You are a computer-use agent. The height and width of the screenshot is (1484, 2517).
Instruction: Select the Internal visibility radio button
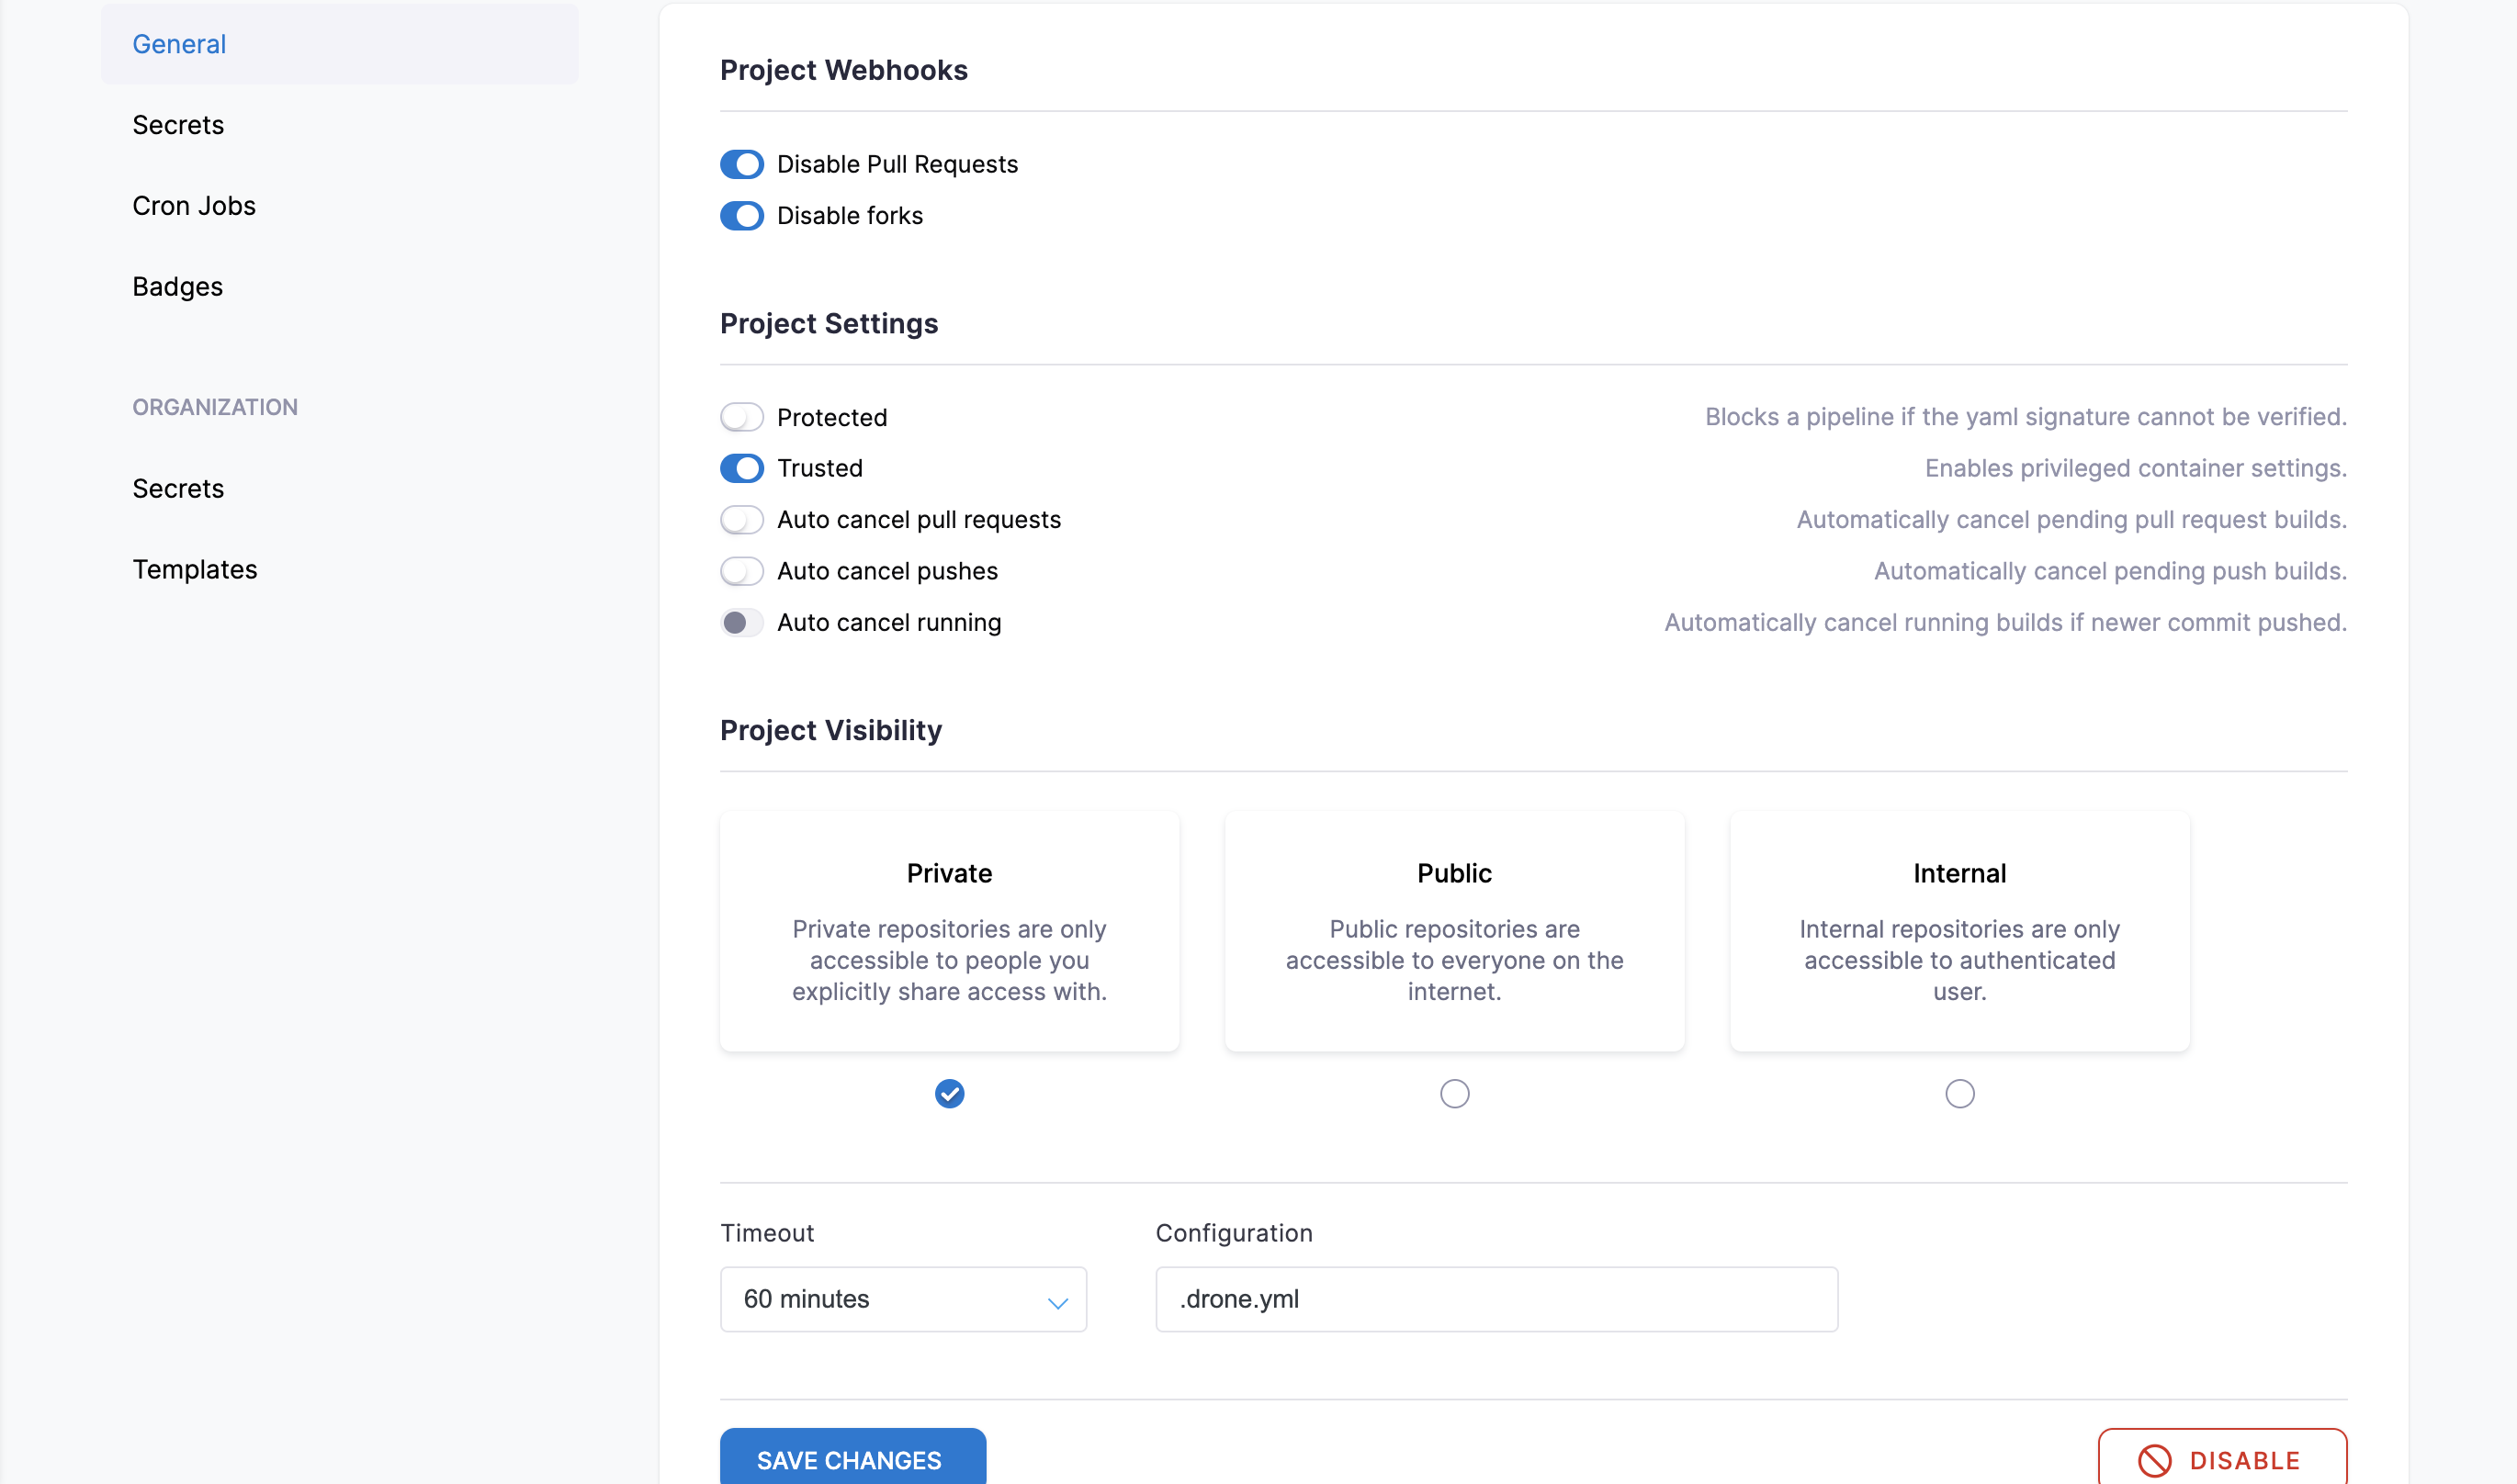(1959, 1094)
